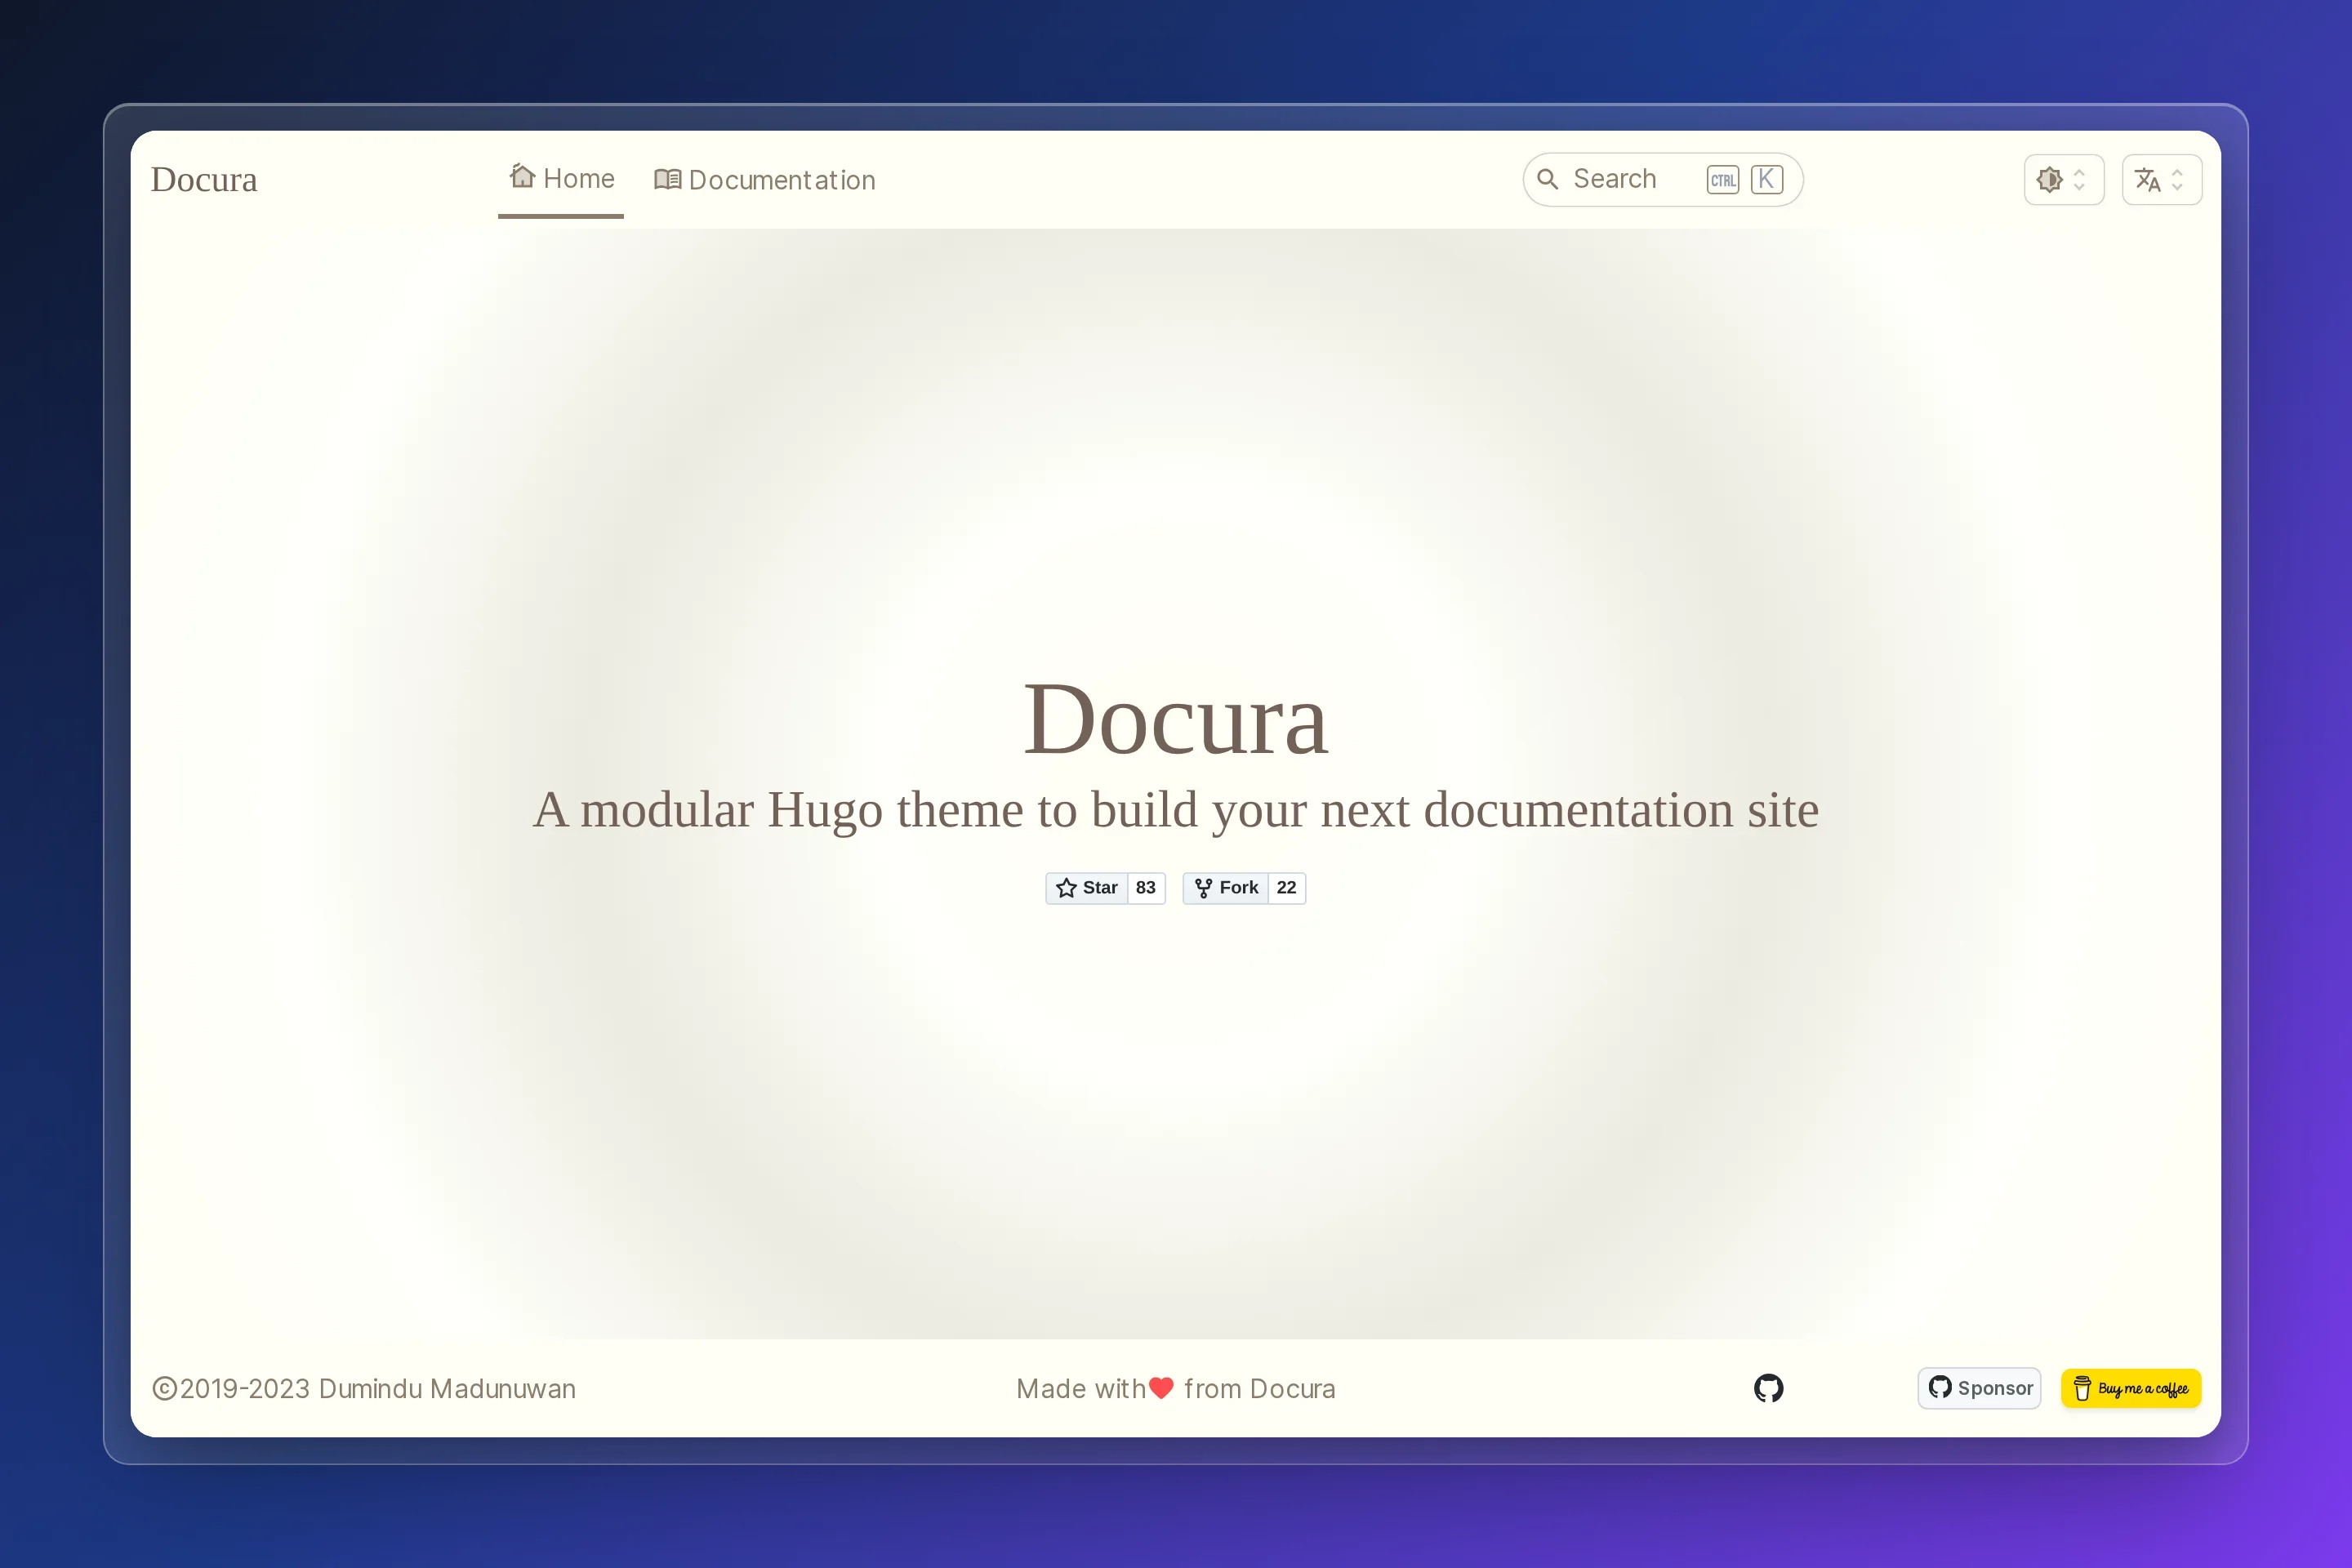Click the CTRL keyboard shortcut badge
Viewport: 2352px width, 1568px height.
tap(1723, 180)
